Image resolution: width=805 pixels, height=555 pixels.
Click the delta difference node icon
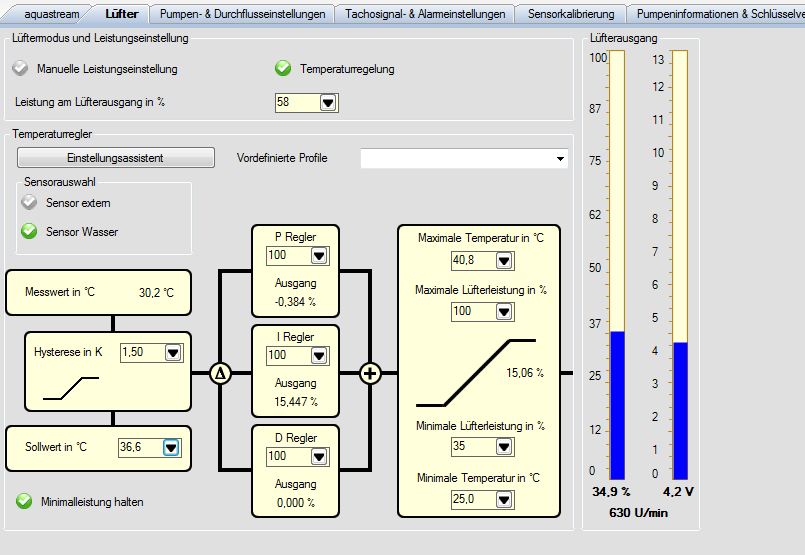point(220,374)
